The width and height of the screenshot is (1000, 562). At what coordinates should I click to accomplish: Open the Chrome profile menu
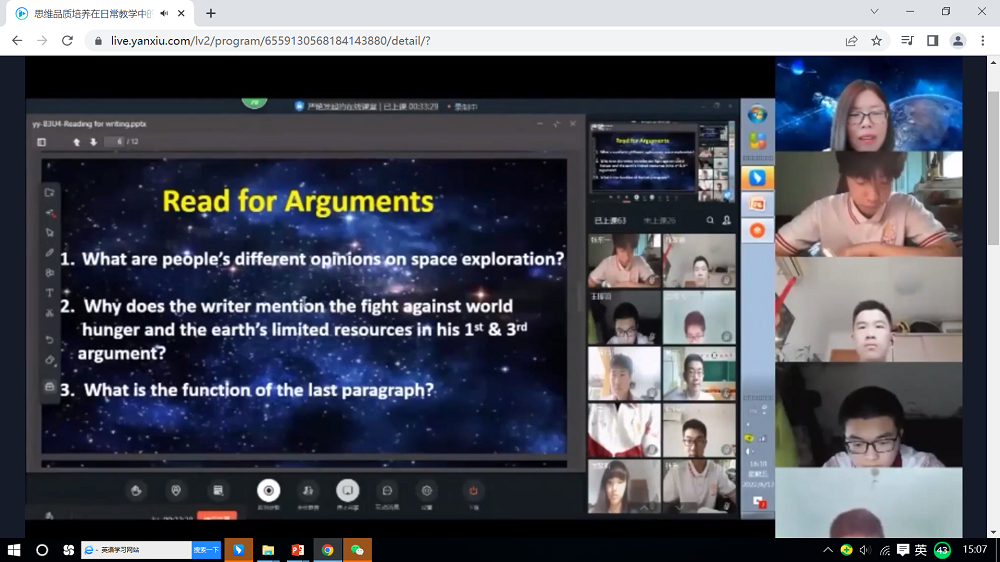tap(958, 41)
